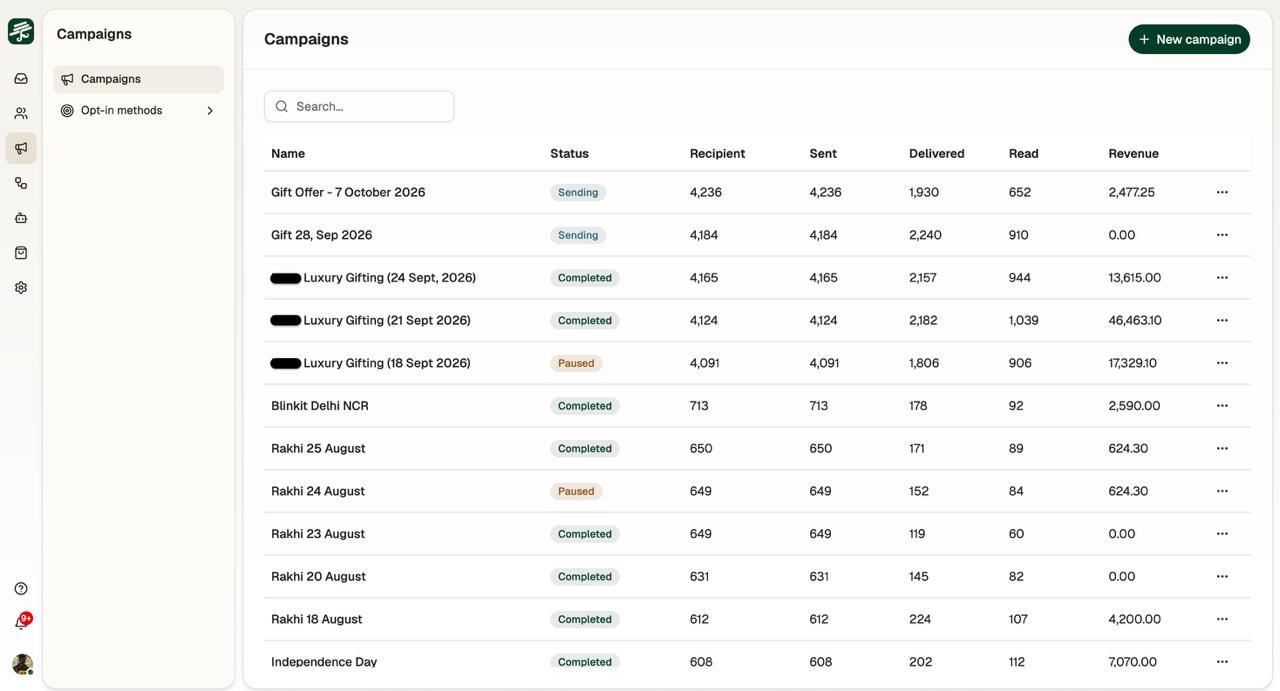1280x691 pixels.
Task: Open more options for Rakhi 20 August
Action: point(1222,577)
